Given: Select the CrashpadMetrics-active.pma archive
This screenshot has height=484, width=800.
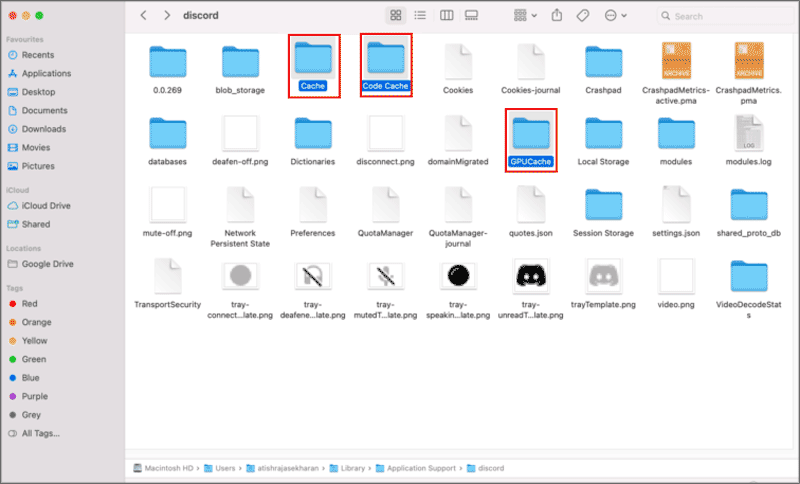Looking at the screenshot, I should click(676, 61).
